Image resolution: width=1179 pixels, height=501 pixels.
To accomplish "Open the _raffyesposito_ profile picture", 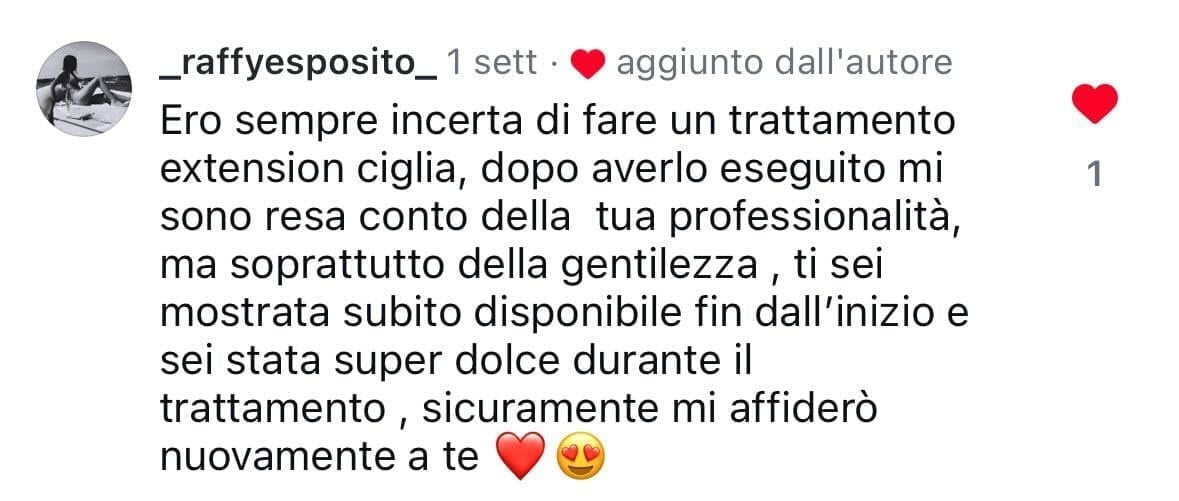I will (83, 89).
